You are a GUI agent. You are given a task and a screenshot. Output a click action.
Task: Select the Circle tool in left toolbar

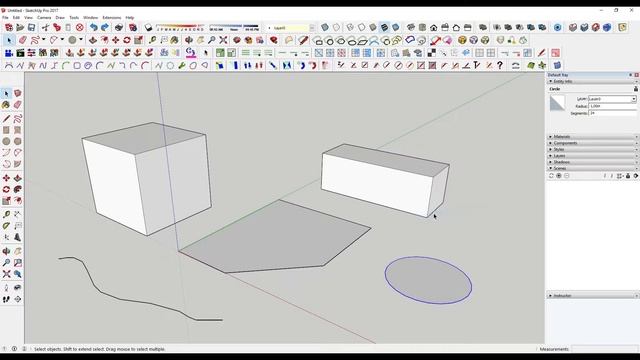6,141
